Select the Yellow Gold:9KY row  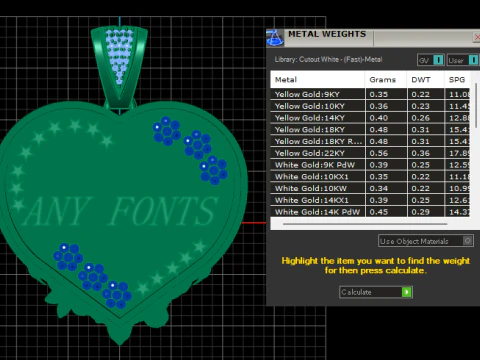370,94
